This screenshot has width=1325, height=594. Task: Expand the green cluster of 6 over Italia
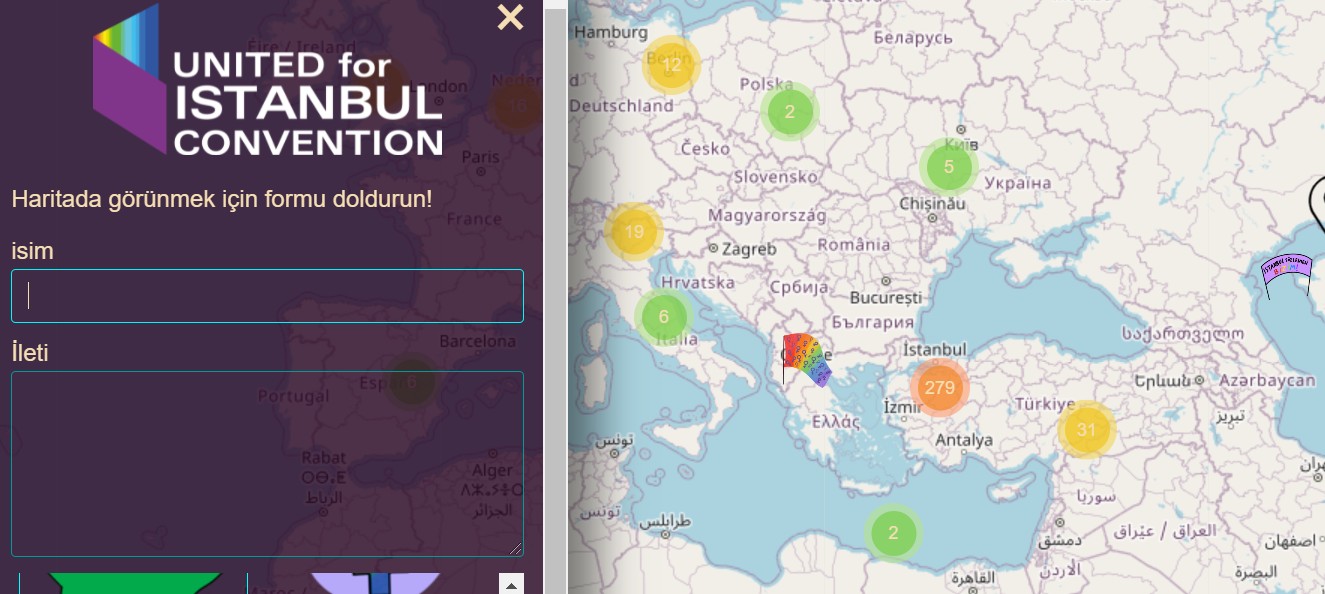(x=663, y=318)
